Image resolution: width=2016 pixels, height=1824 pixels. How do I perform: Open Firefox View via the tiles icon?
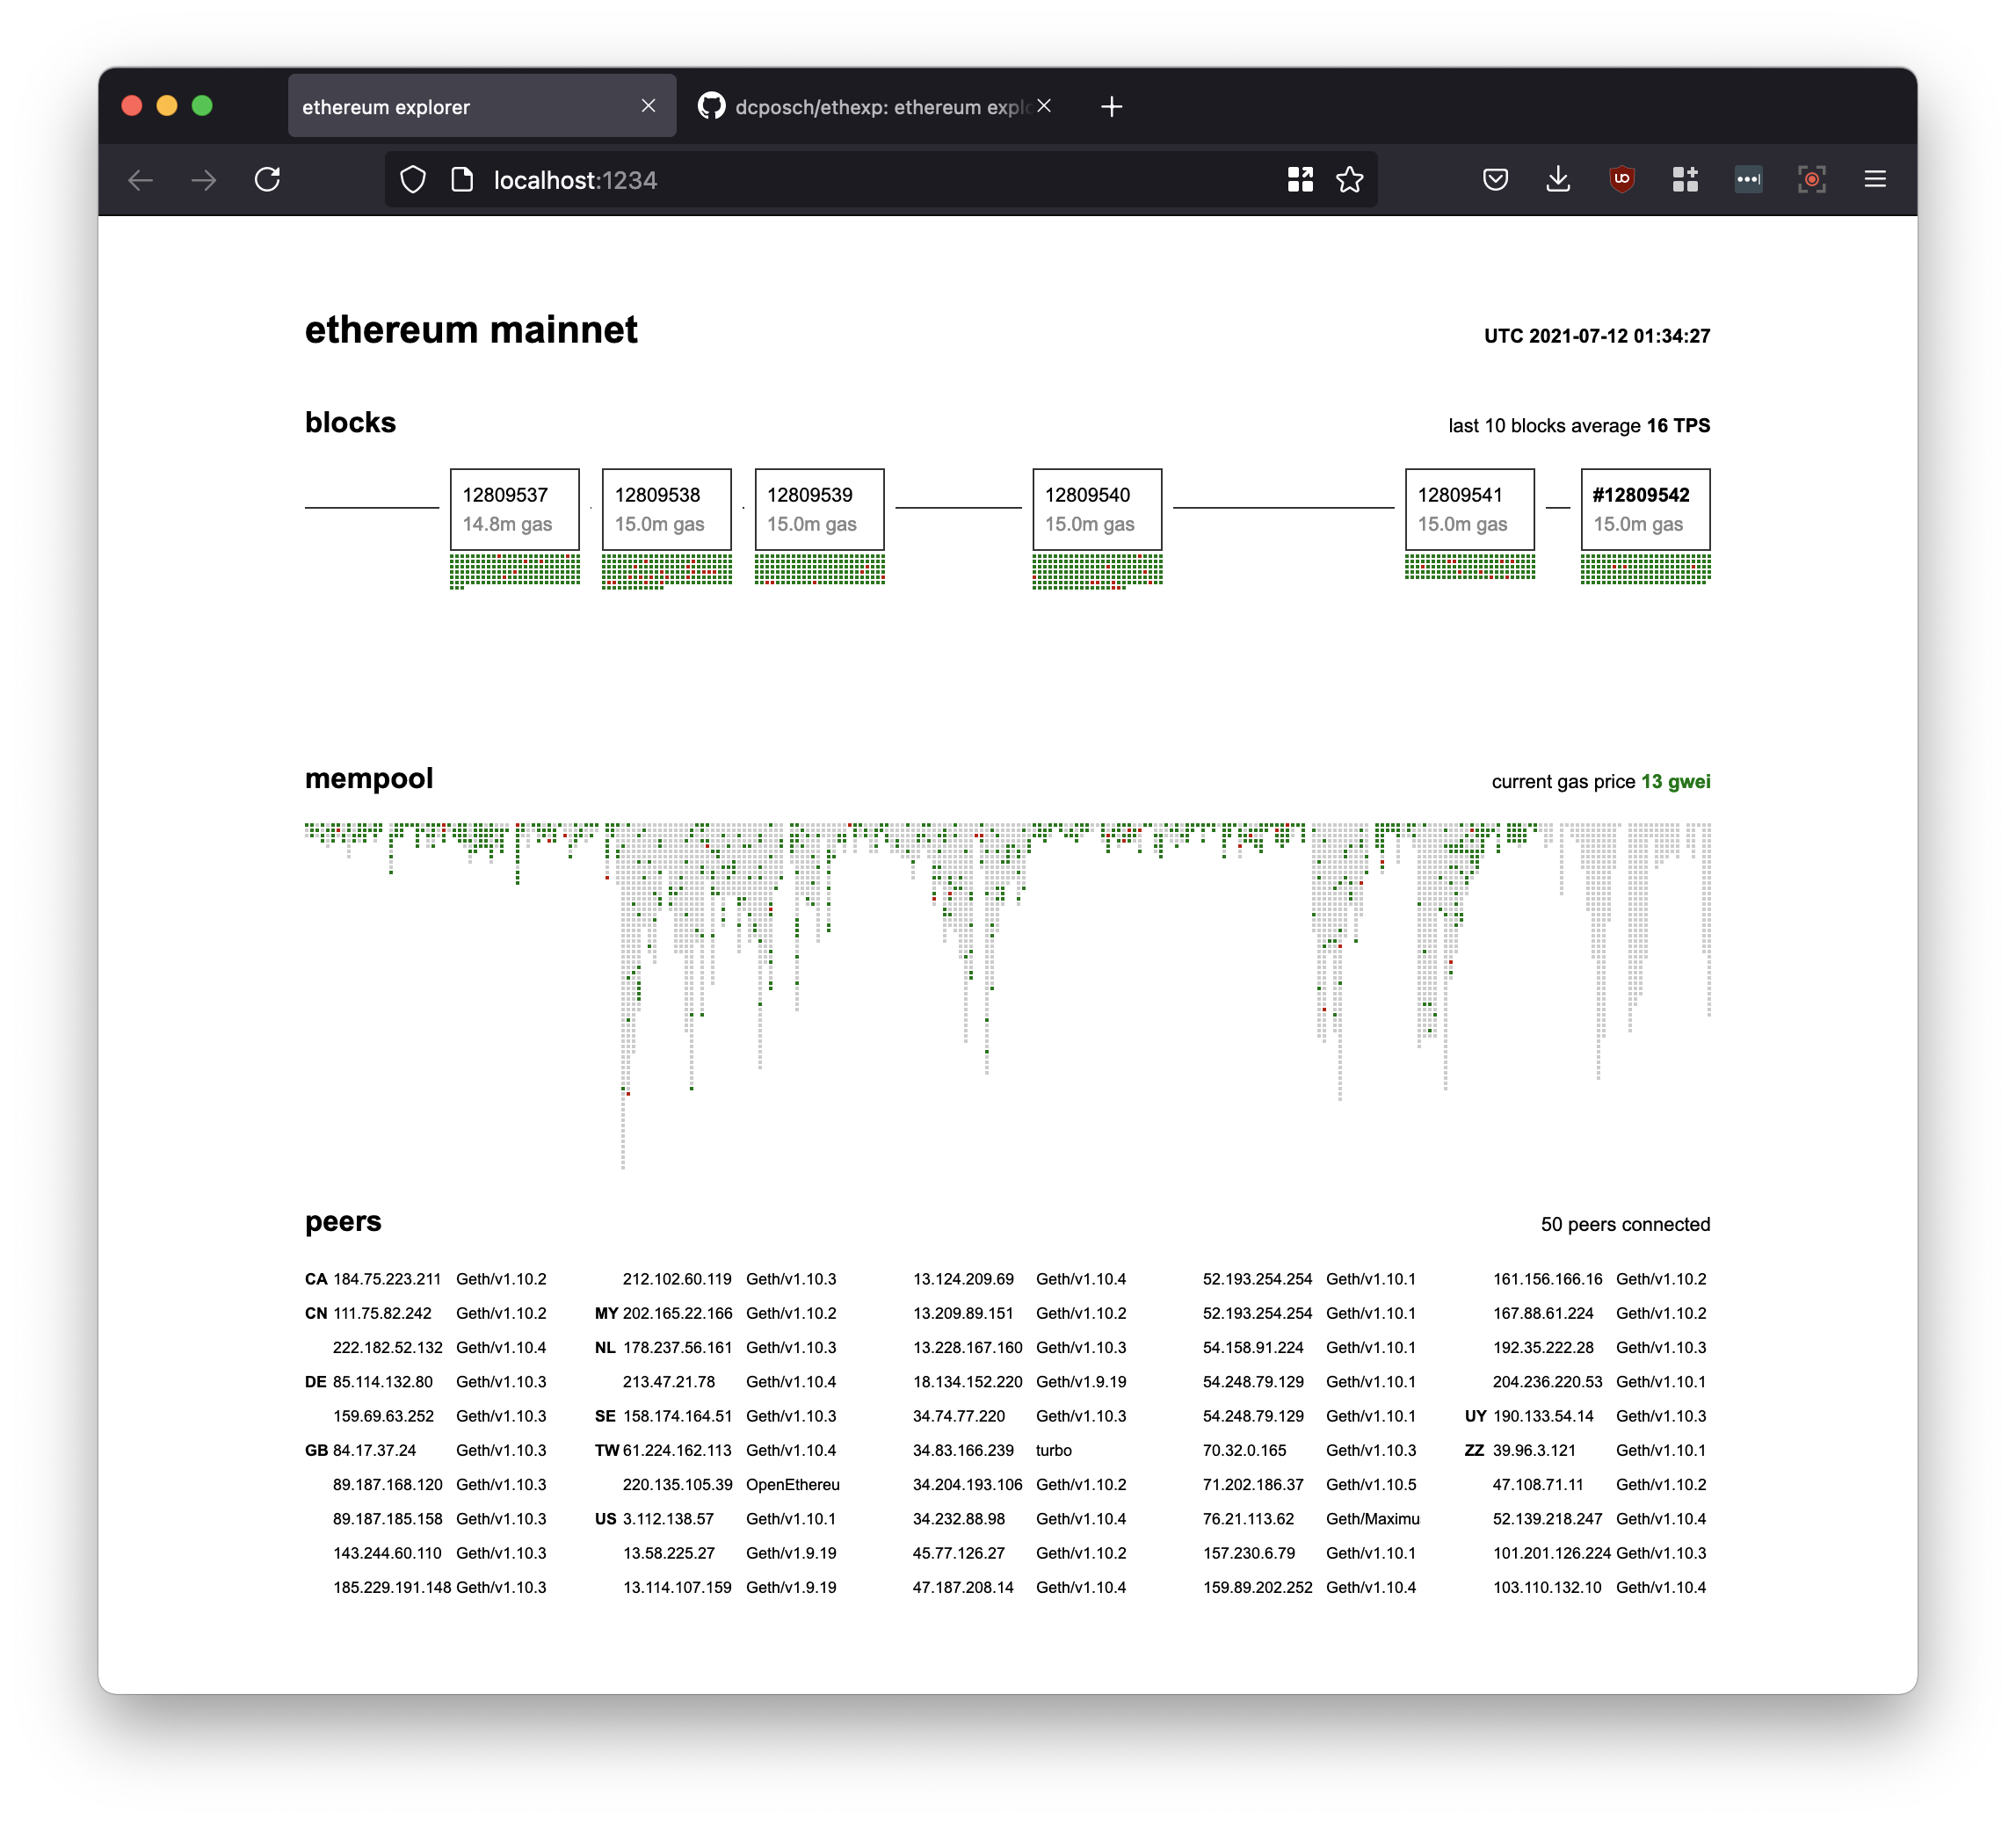point(1300,180)
